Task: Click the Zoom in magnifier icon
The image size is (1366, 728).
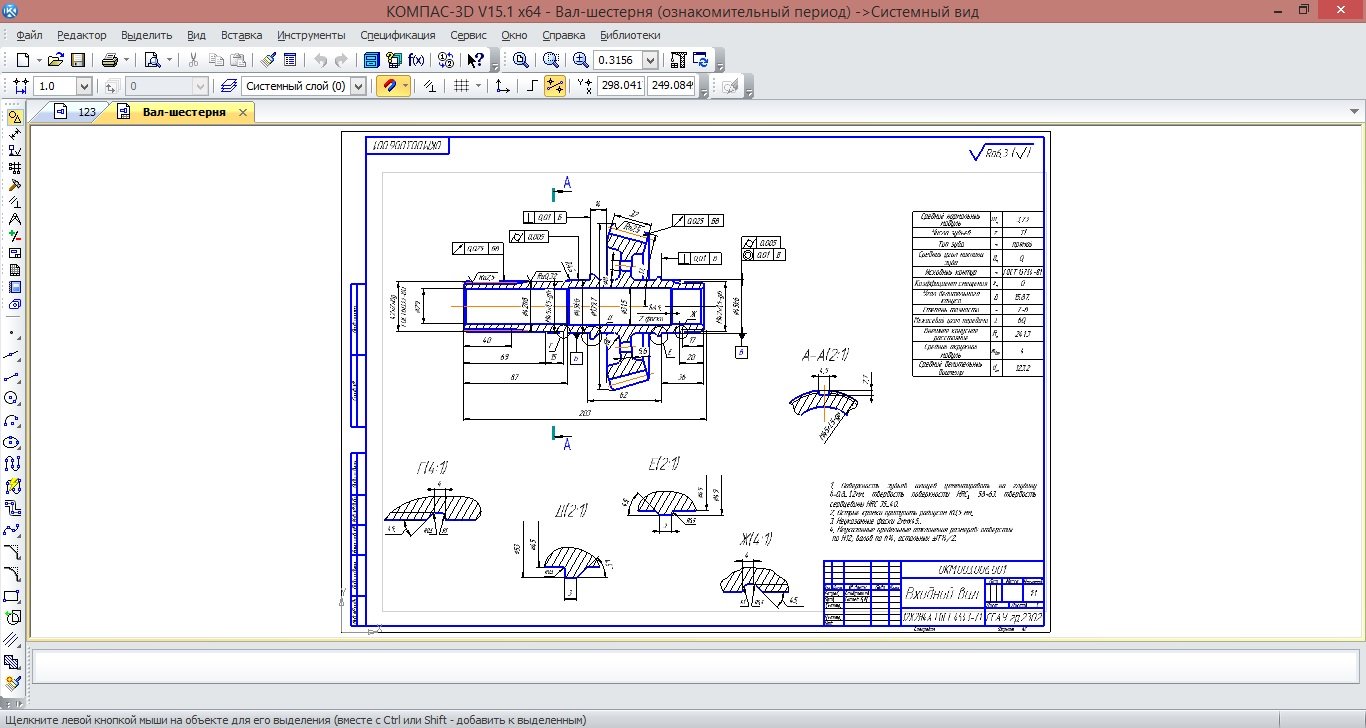Action: pyautogui.click(x=580, y=60)
